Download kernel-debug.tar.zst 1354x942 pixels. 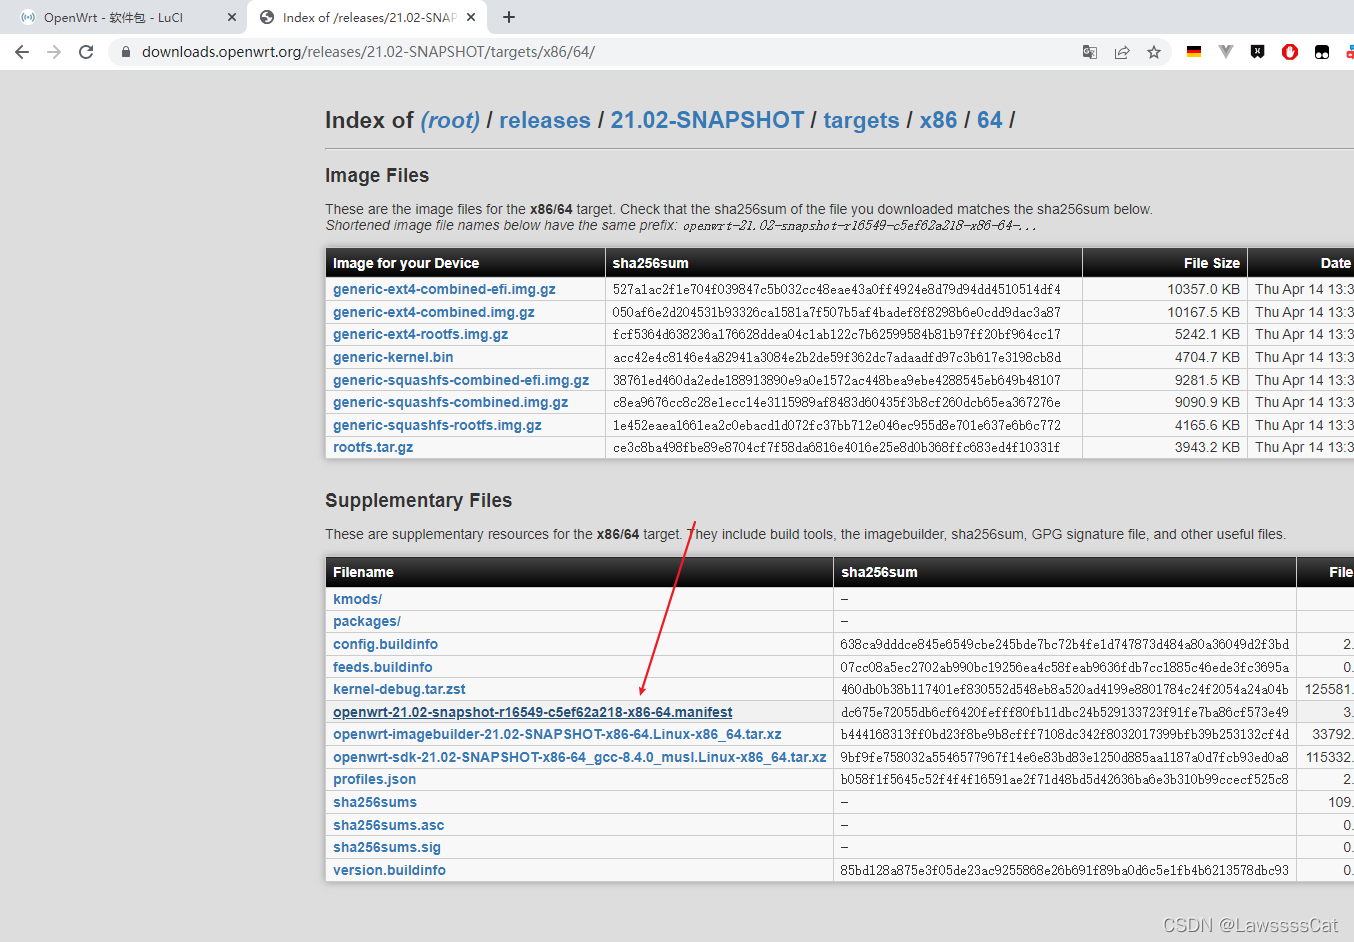(399, 689)
